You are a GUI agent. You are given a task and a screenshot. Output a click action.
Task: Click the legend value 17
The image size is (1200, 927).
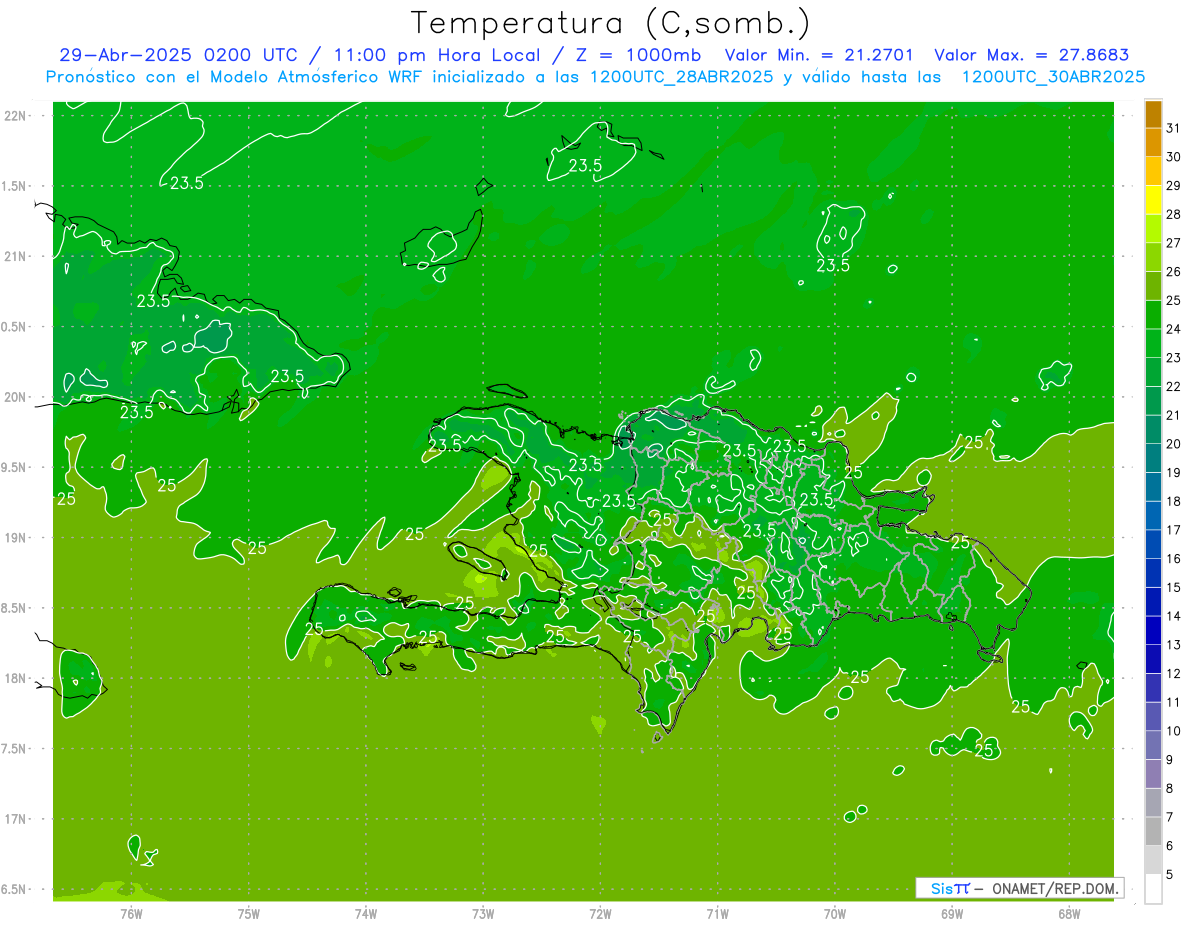tap(1173, 530)
